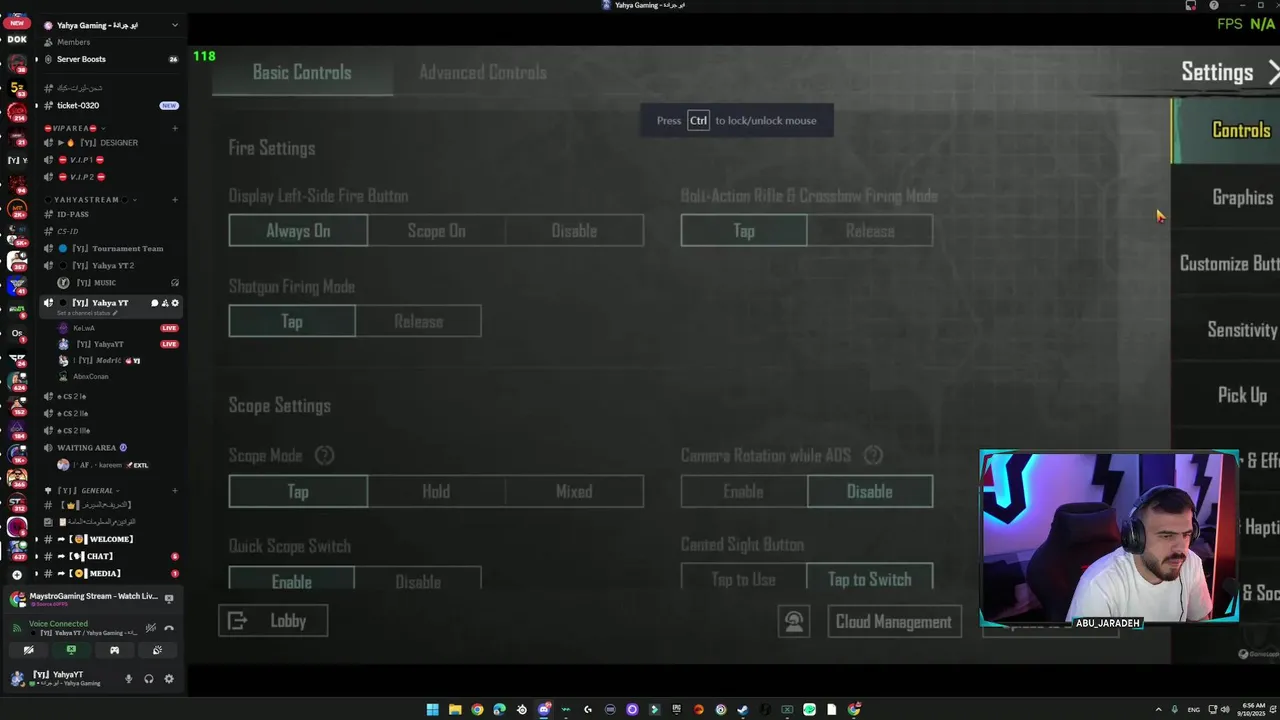Toggle screen share in voice controls

71,650
